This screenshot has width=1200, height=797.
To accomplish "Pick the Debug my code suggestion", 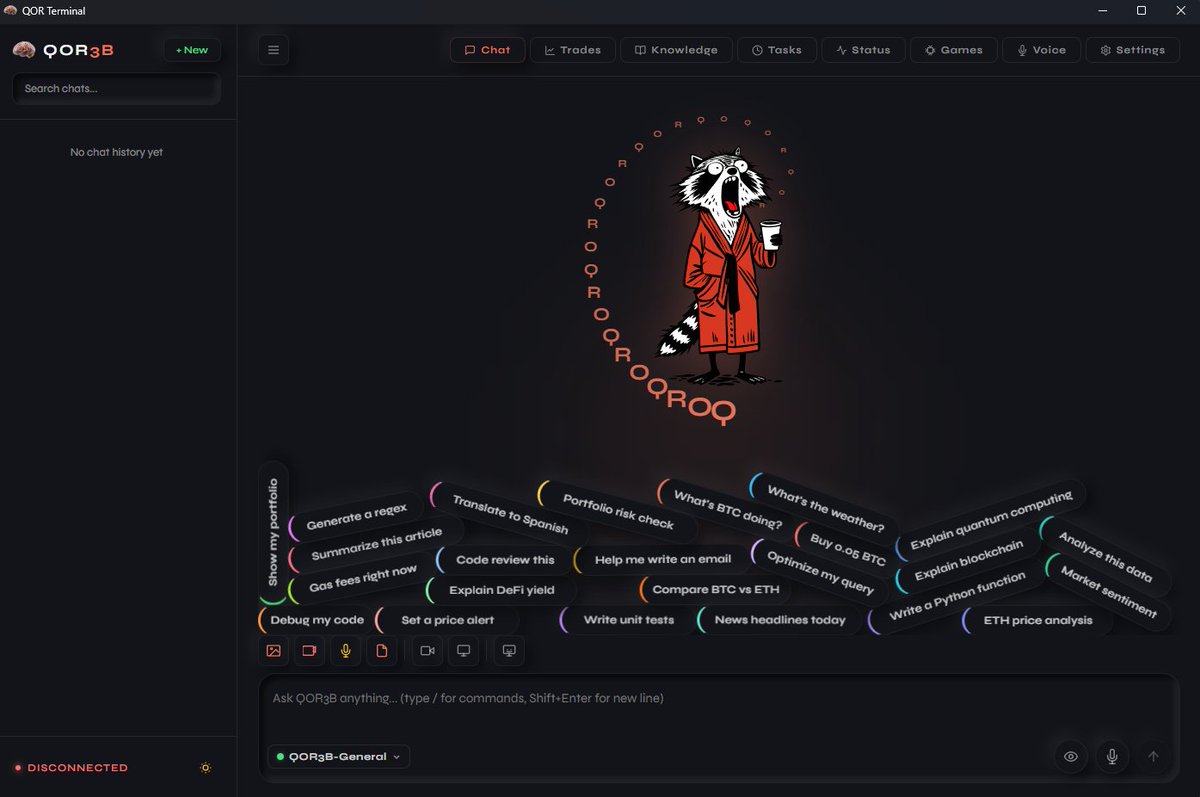I will pos(316,620).
